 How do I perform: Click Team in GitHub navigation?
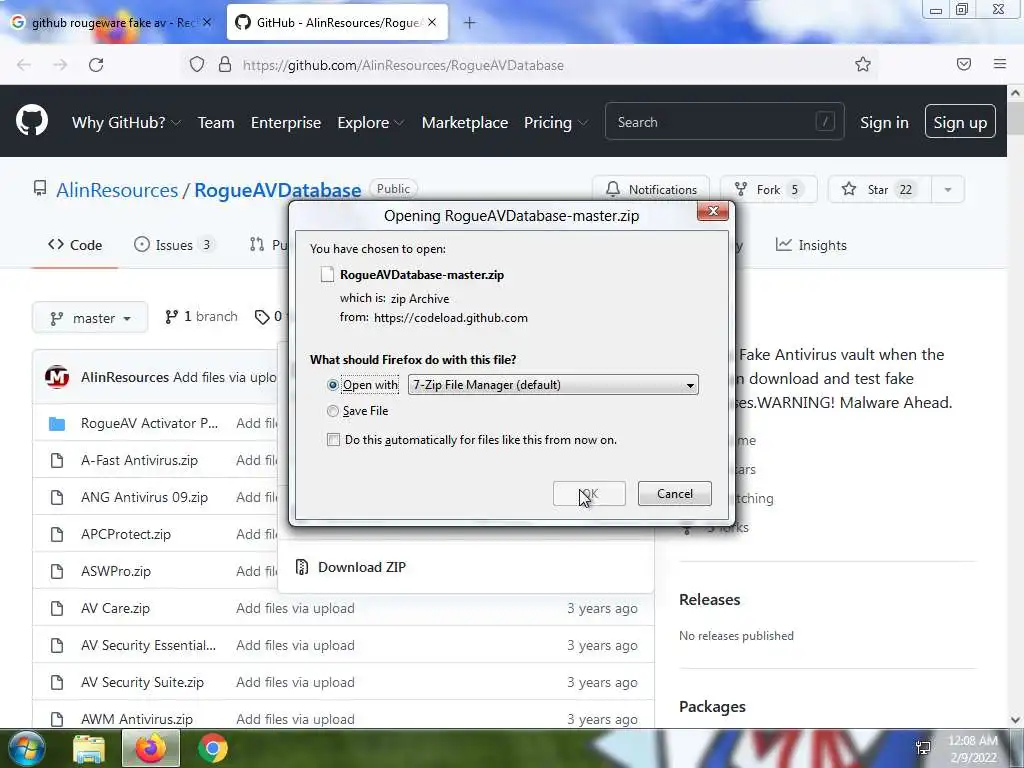pyautogui.click(x=216, y=122)
